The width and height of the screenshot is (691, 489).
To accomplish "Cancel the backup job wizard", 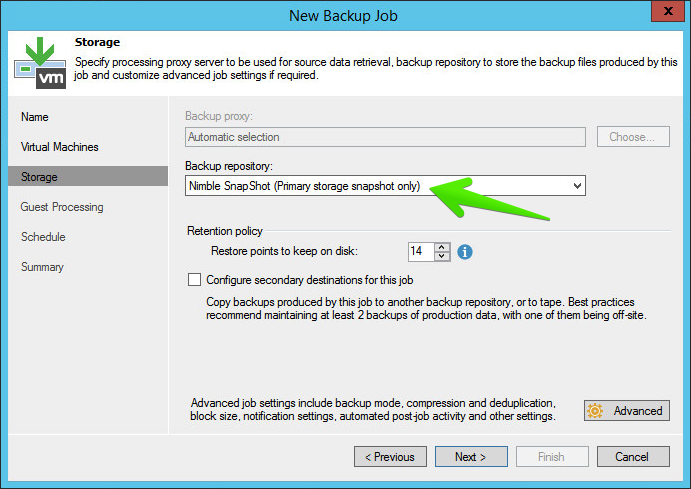I will [633, 457].
